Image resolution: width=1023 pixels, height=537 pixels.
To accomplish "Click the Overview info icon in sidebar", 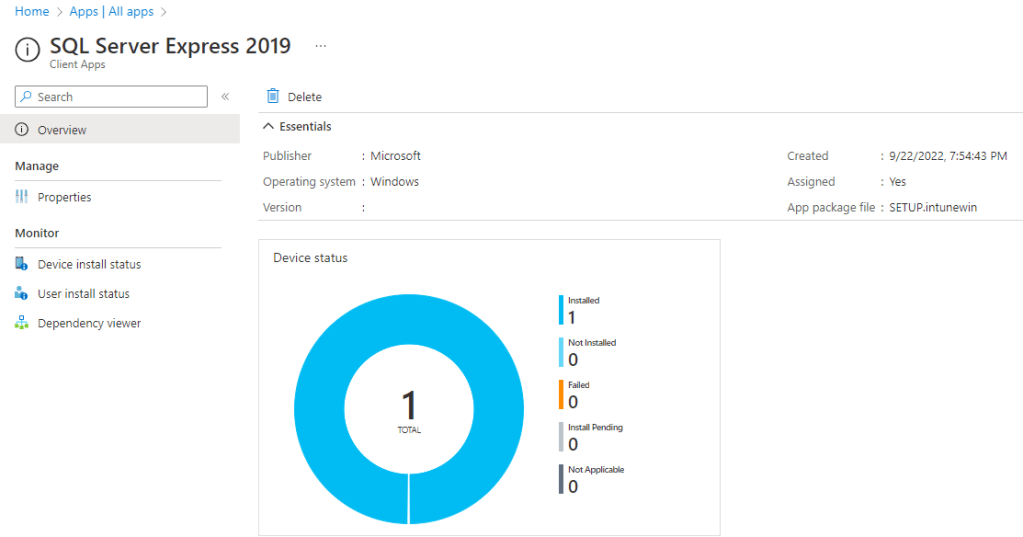I will [x=22, y=130].
